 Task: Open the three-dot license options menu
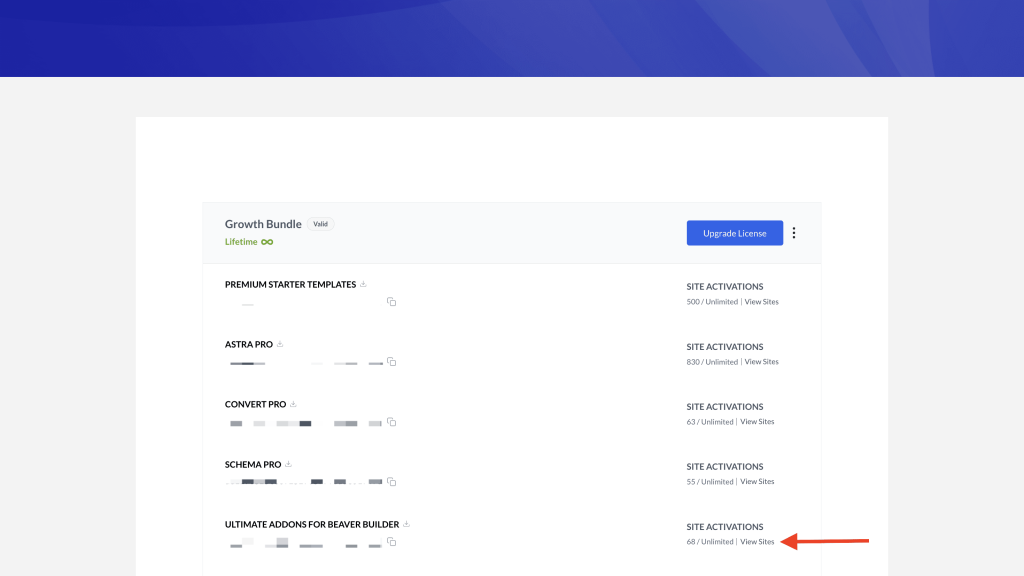794,233
